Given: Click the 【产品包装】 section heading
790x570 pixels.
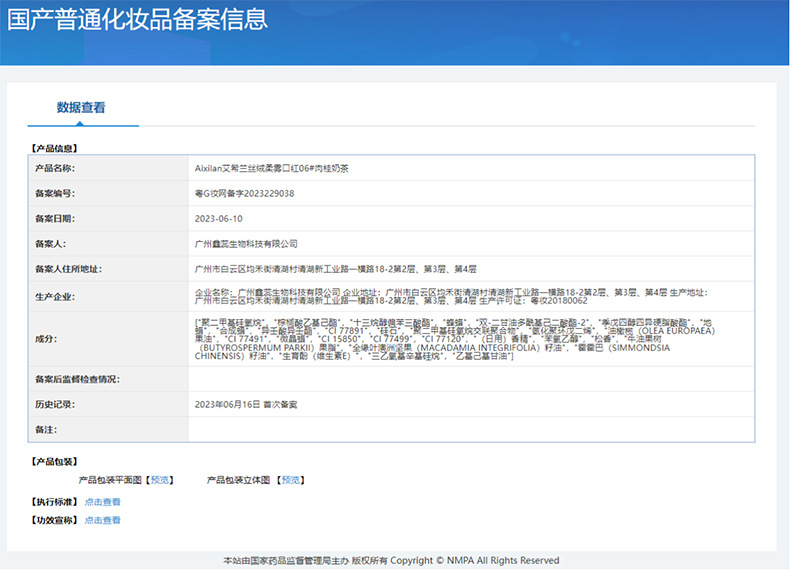Looking at the screenshot, I should click(54, 462).
